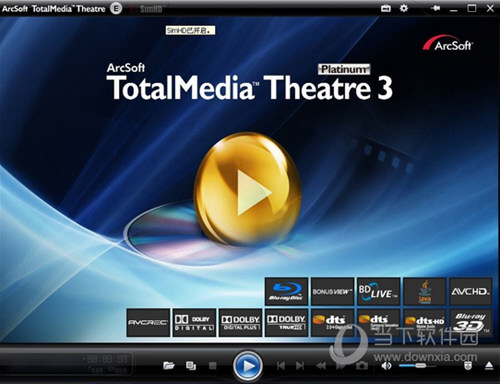Image resolution: width=500 pixels, height=384 pixels.
Task: Open the toolbox icon in the title bar
Action: [x=386, y=8]
